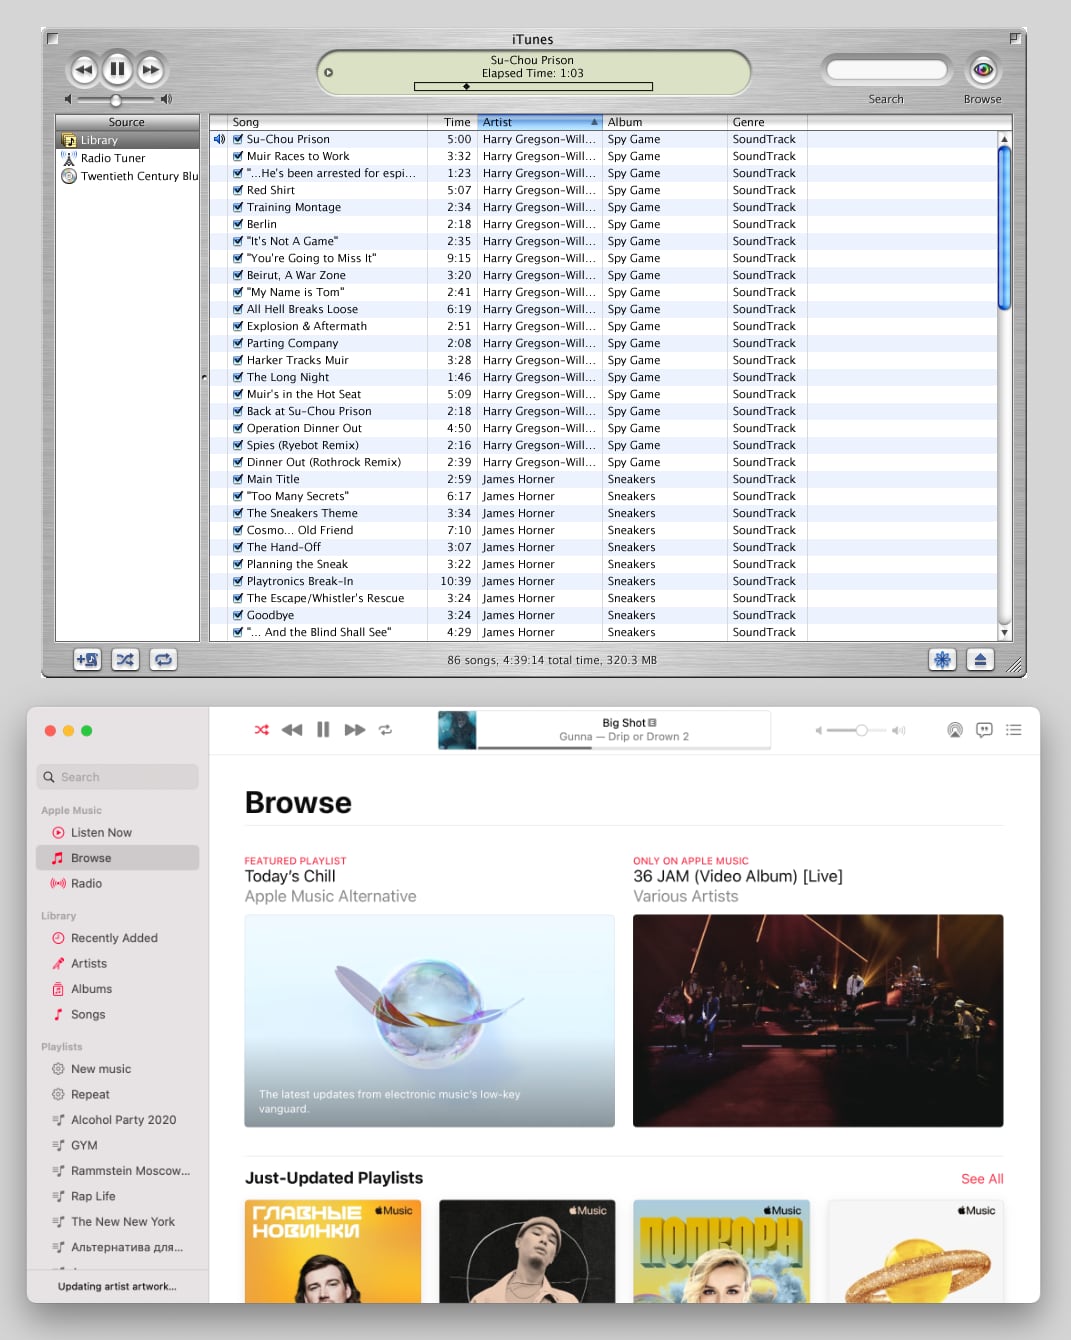Image resolution: width=1071 pixels, height=1340 pixels.
Task: Open AirPlay output options in Music
Action: [955, 730]
